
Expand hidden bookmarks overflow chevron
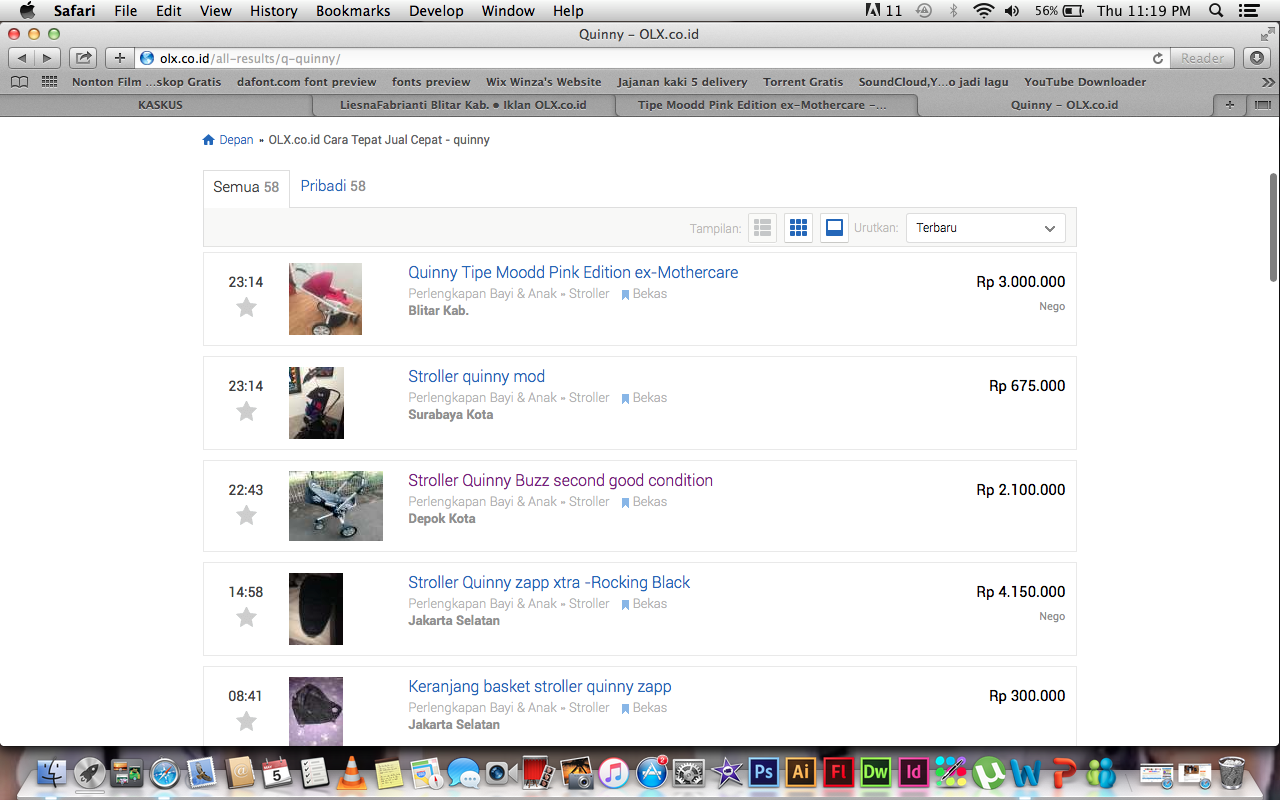1268,82
